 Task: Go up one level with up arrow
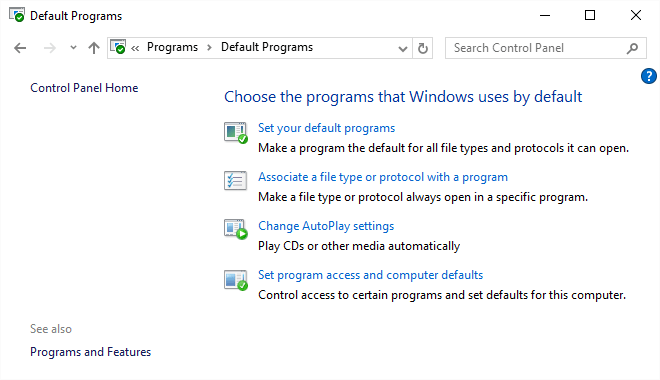(x=94, y=48)
